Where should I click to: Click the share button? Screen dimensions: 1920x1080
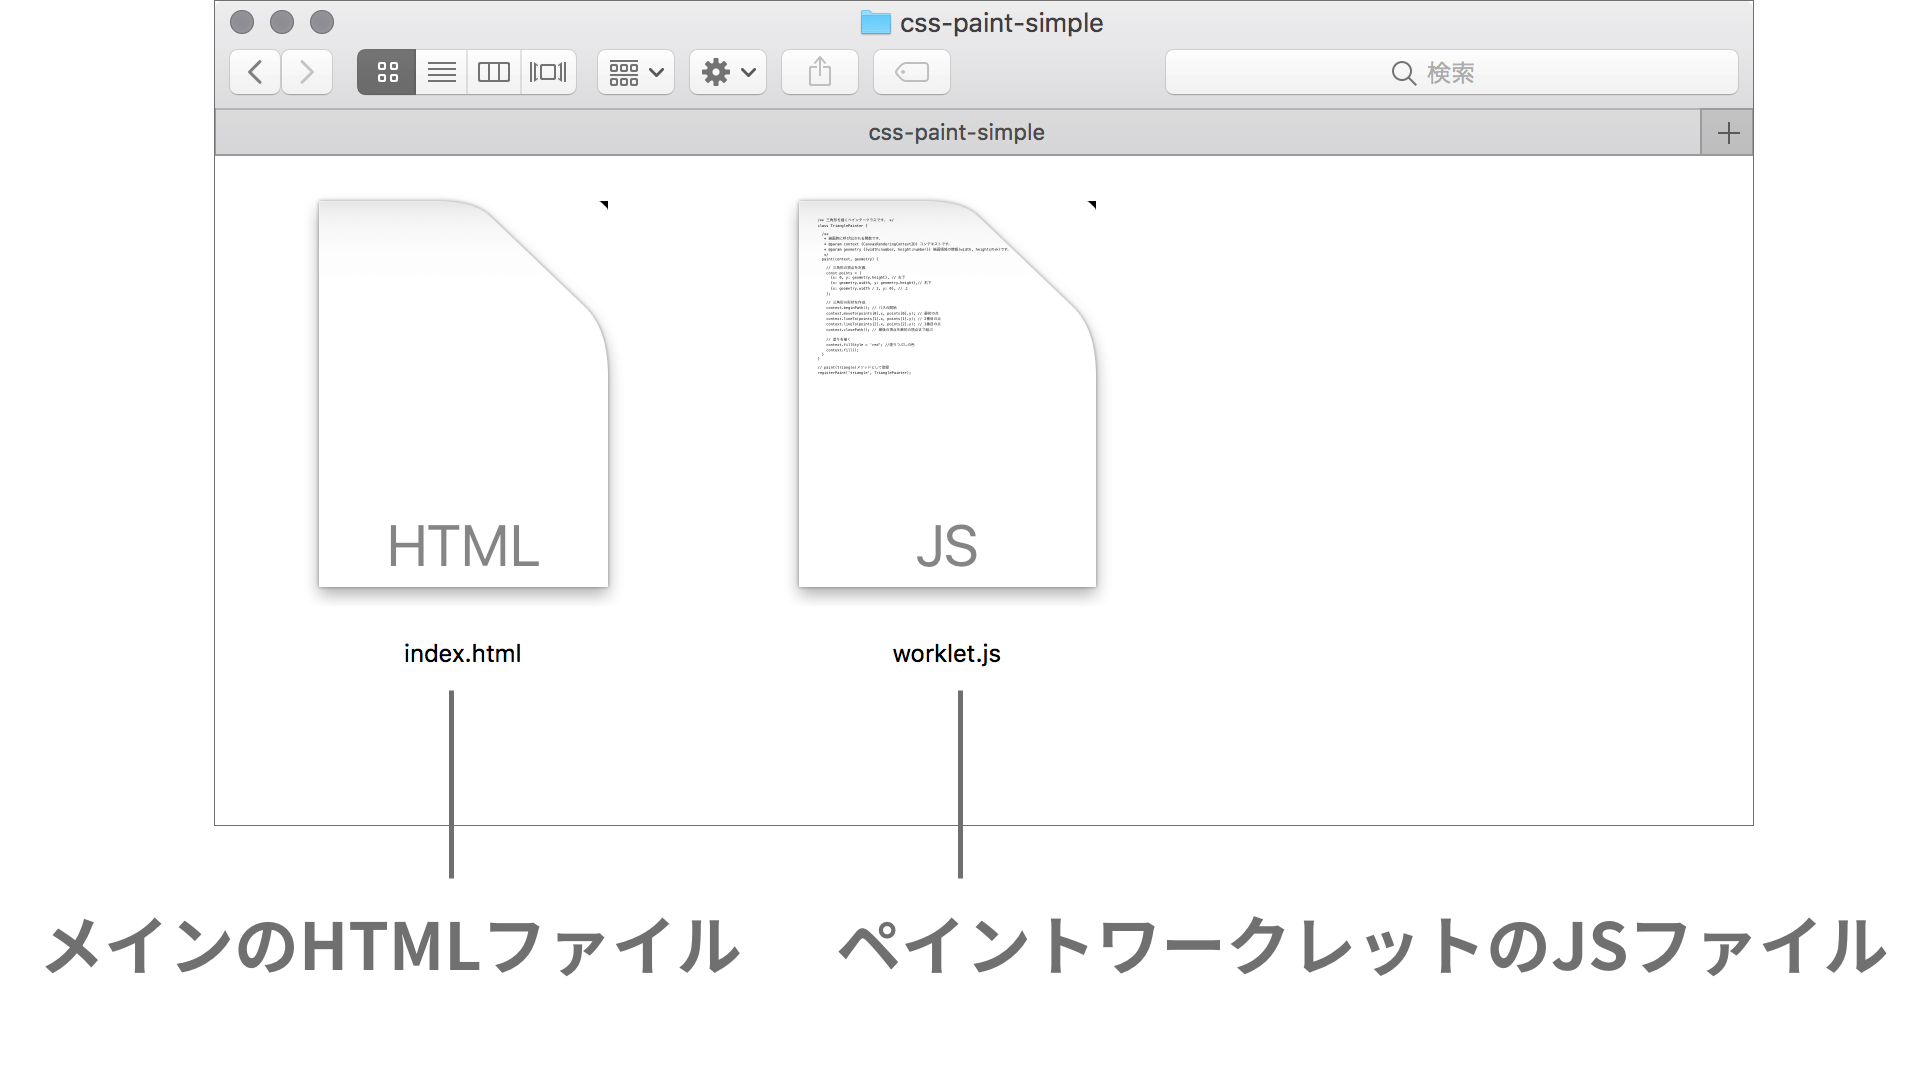pos(819,72)
